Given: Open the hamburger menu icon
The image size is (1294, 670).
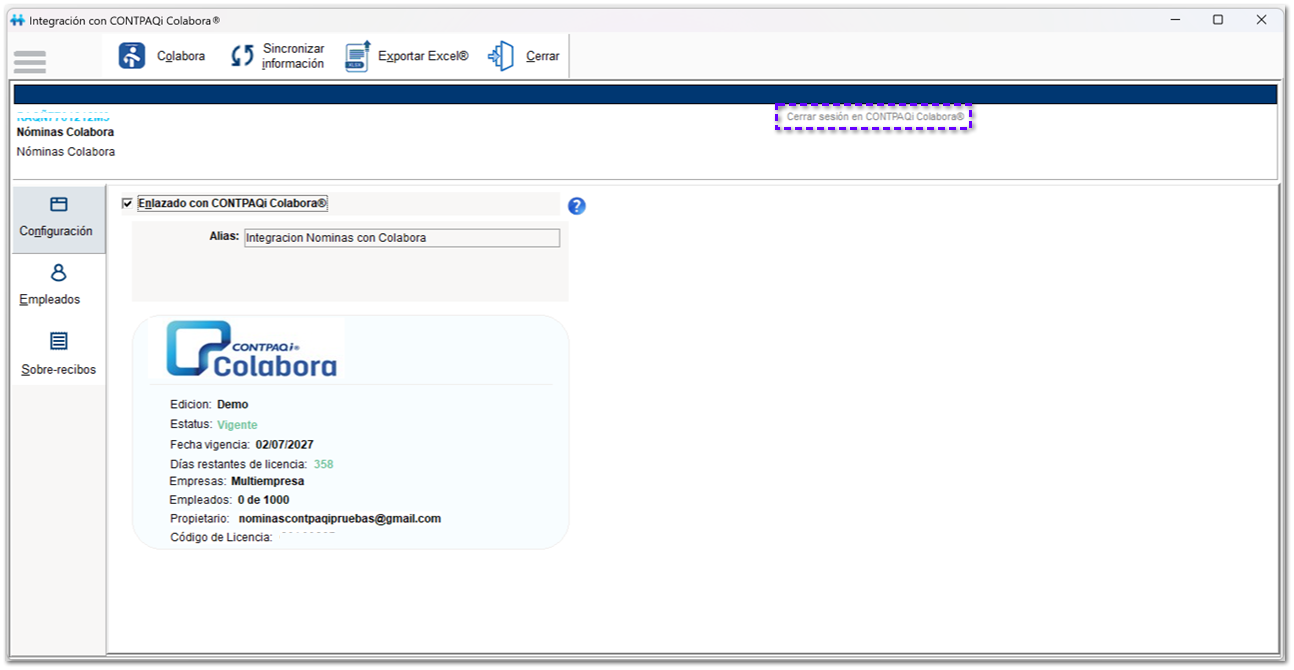Looking at the screenshot, I should pyautogui.click(x=30, y=61).
